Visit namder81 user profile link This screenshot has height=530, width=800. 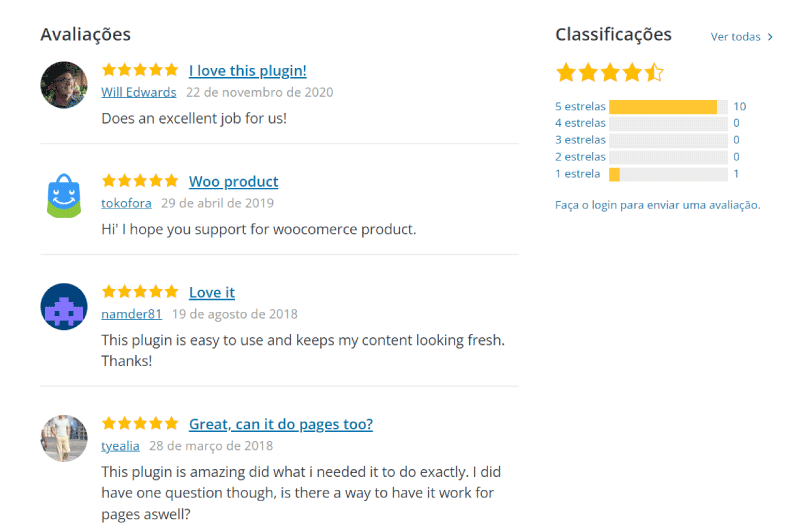click(132, 314)
